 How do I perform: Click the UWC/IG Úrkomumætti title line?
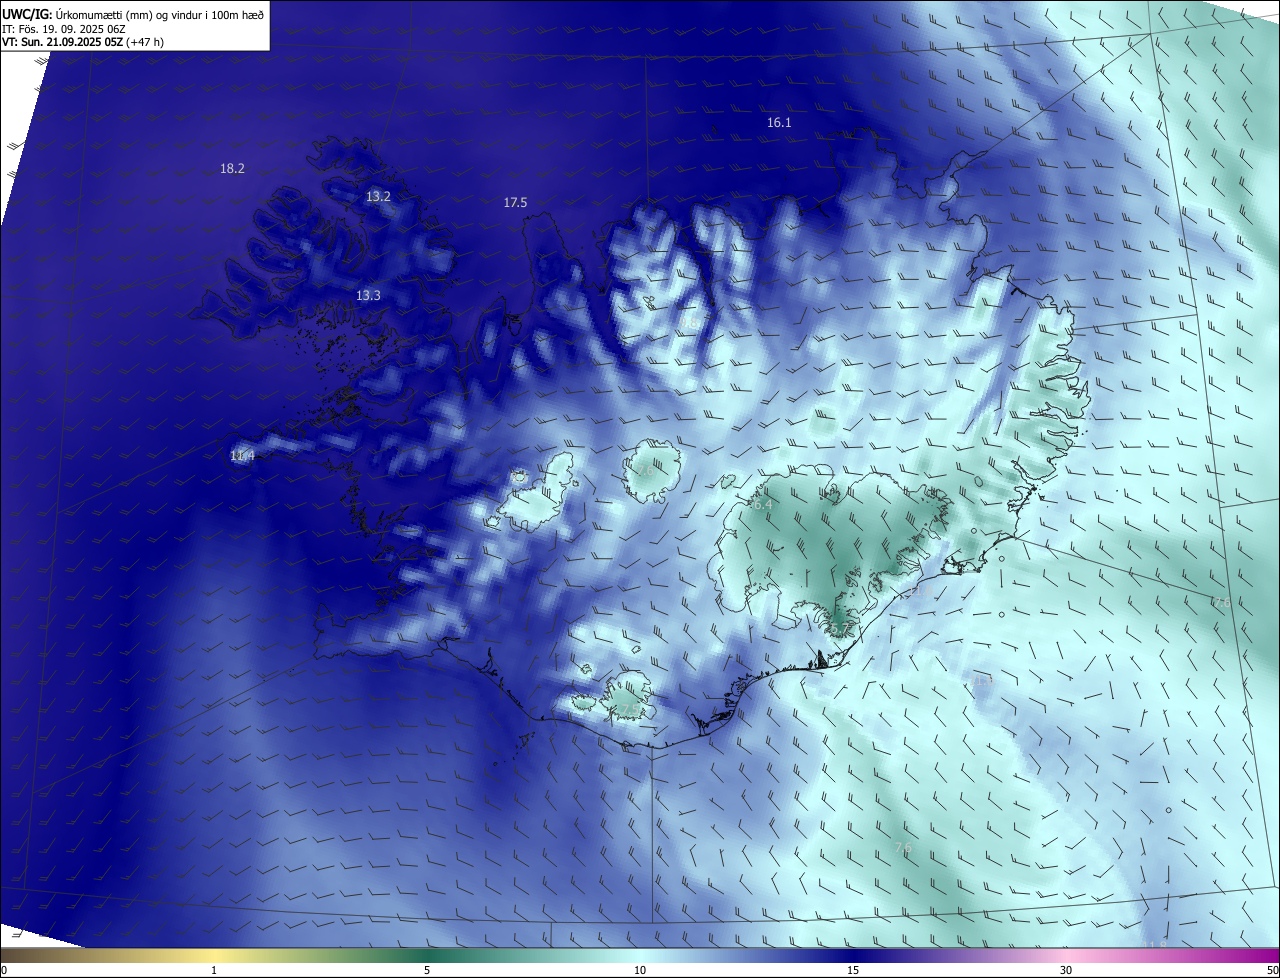click(x=133, y=14)
